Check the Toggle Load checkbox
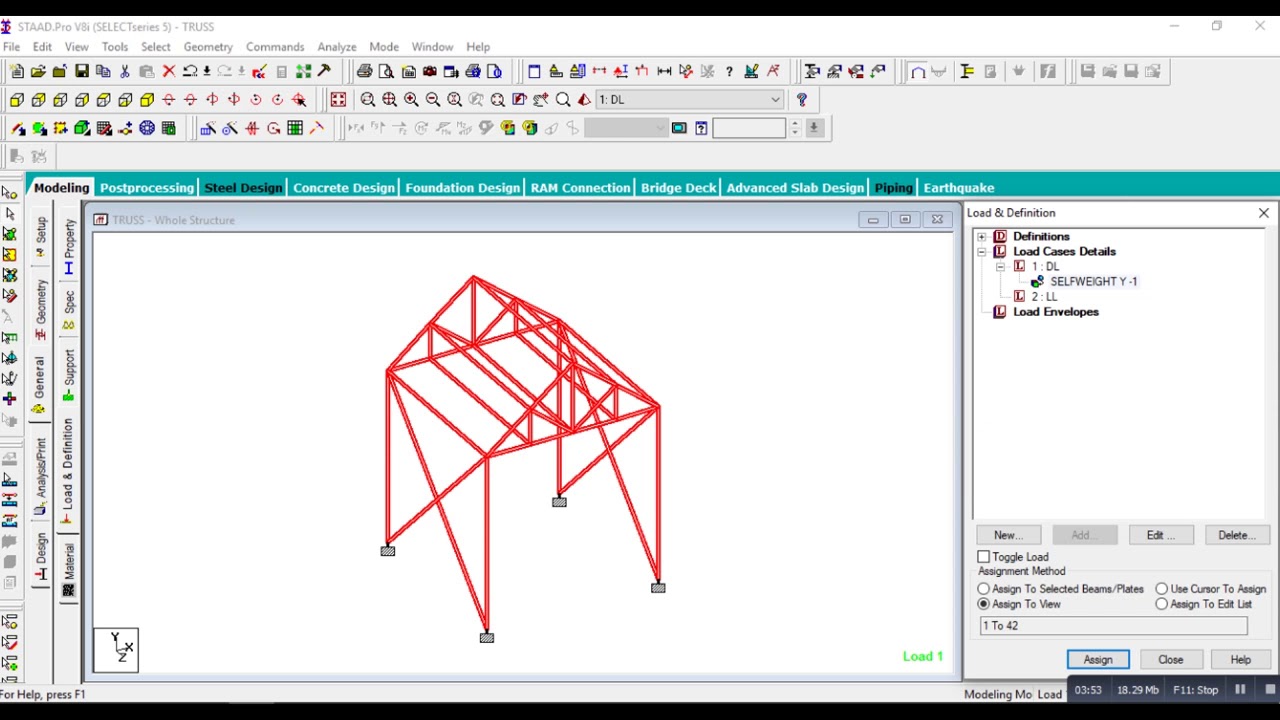This screenshot has height=720, width=1280. 984,557
